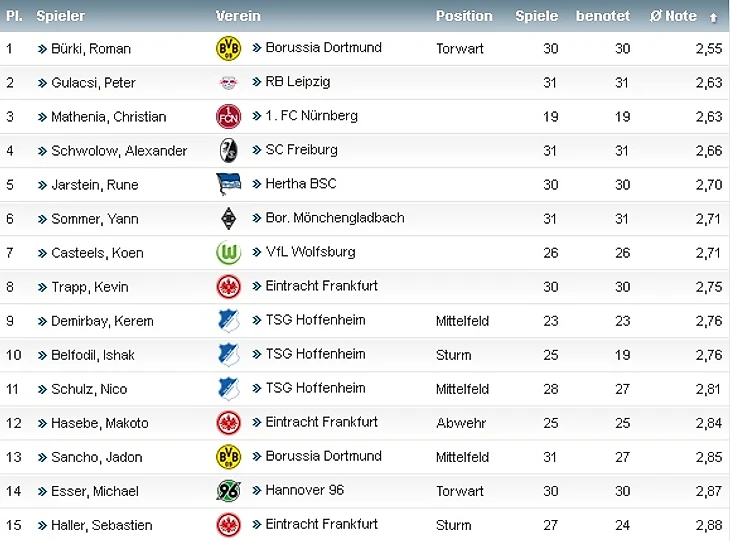Click the Hannover 96 club logo
The image size is (730, 541).
coord(228,490)
